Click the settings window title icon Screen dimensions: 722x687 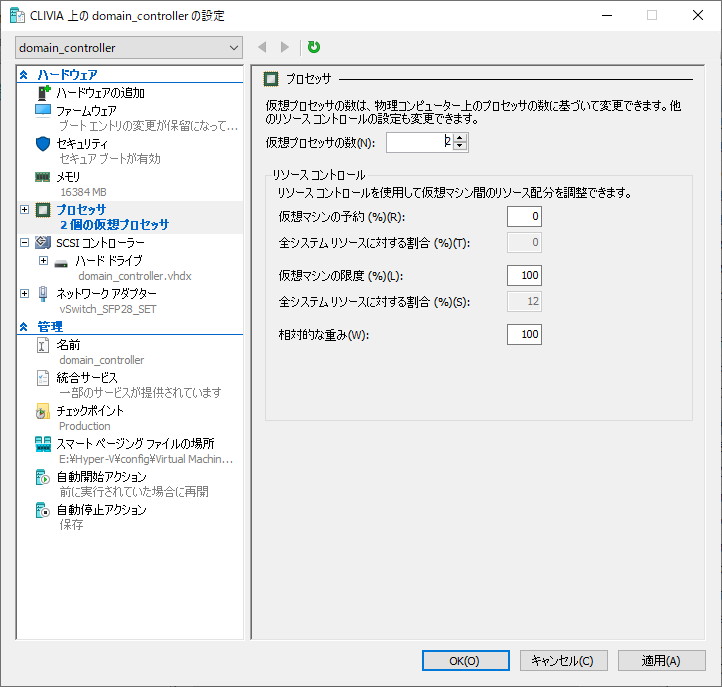[17, 16]
